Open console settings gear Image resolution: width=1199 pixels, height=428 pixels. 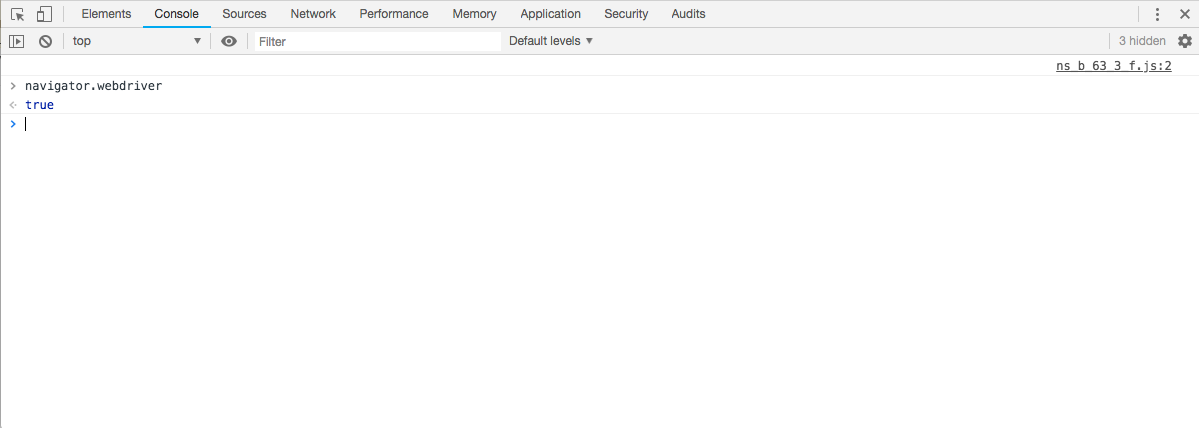[1185, 41]
